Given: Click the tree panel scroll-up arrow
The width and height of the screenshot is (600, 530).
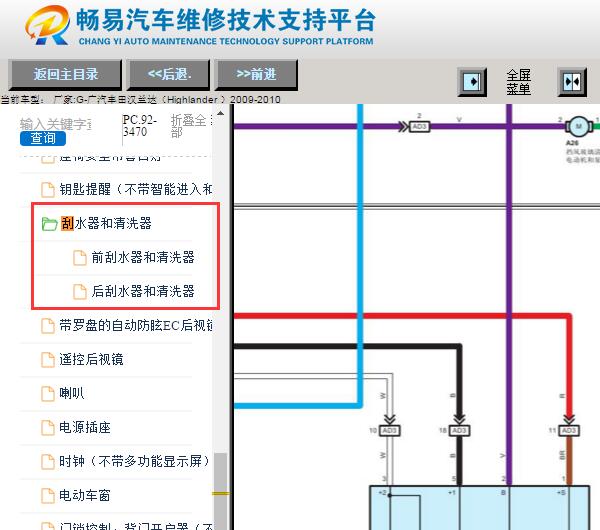Looking at the screenshot, I should tap(220, 113).
